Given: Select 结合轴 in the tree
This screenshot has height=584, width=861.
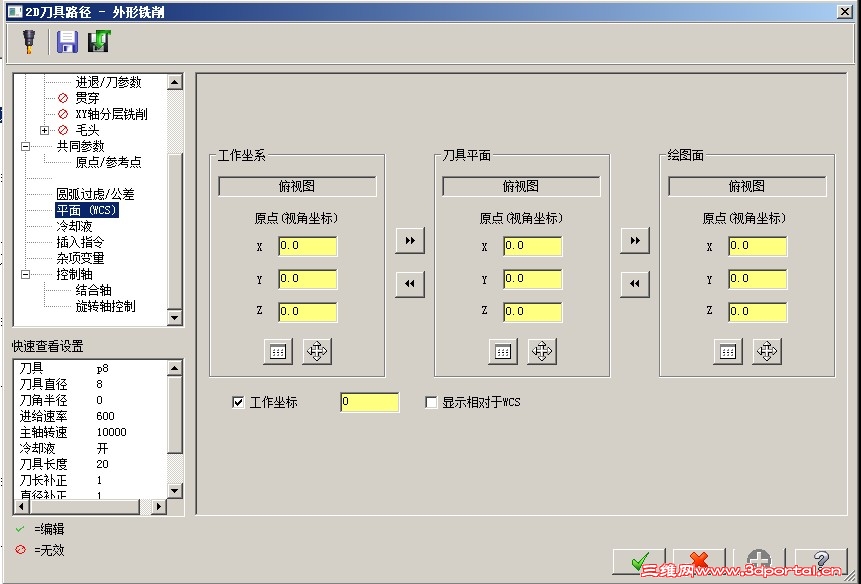Looking at the screenshot, I should coord(93,290).
